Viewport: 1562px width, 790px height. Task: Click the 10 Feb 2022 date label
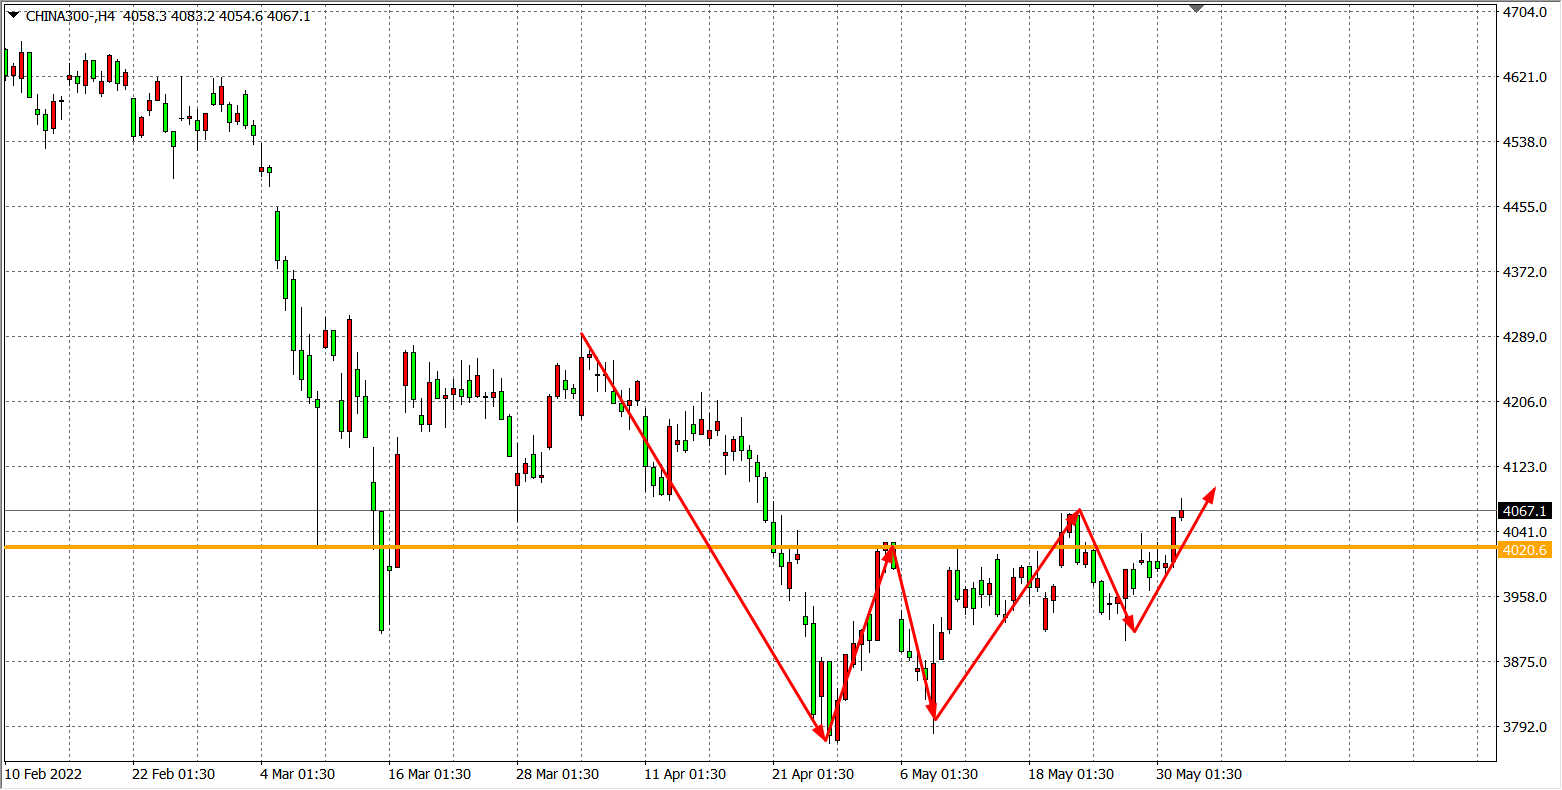pos(44,774)
